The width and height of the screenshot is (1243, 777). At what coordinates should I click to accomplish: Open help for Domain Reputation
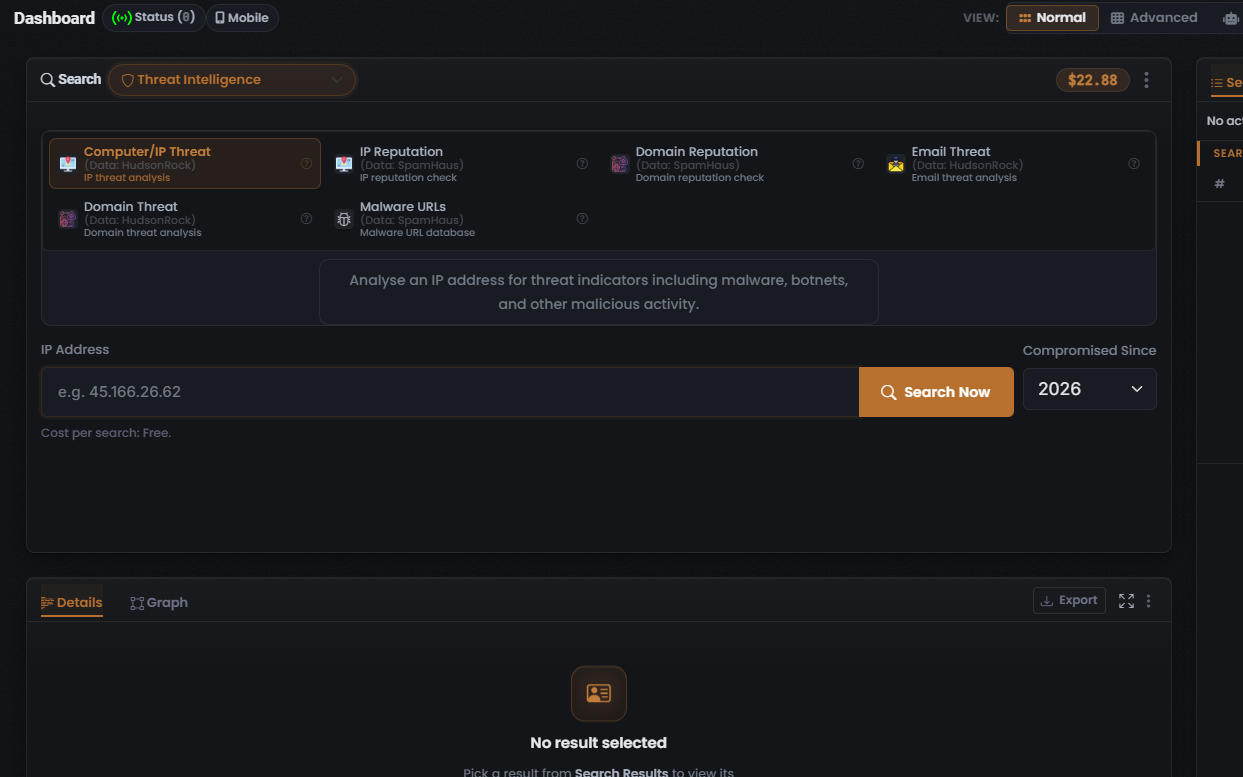pyautogui.click(x=858, y=164)
